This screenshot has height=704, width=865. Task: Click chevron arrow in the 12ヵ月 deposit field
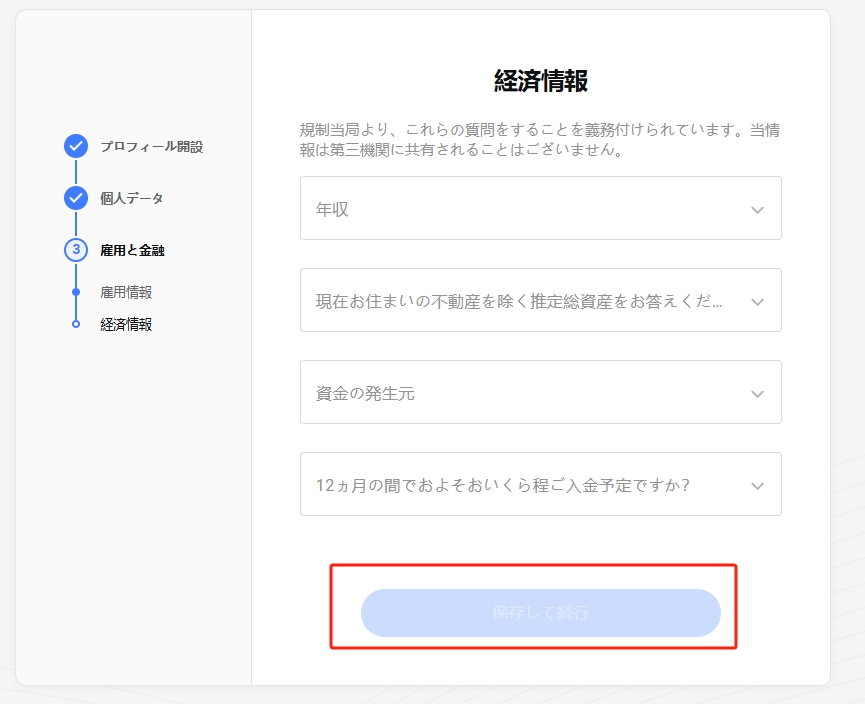point(757,486)
